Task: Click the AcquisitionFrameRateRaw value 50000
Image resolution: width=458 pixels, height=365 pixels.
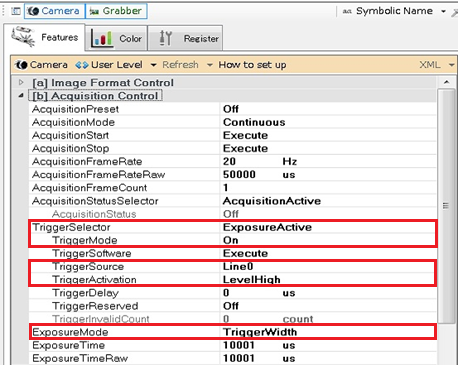Action: [239, 175]
